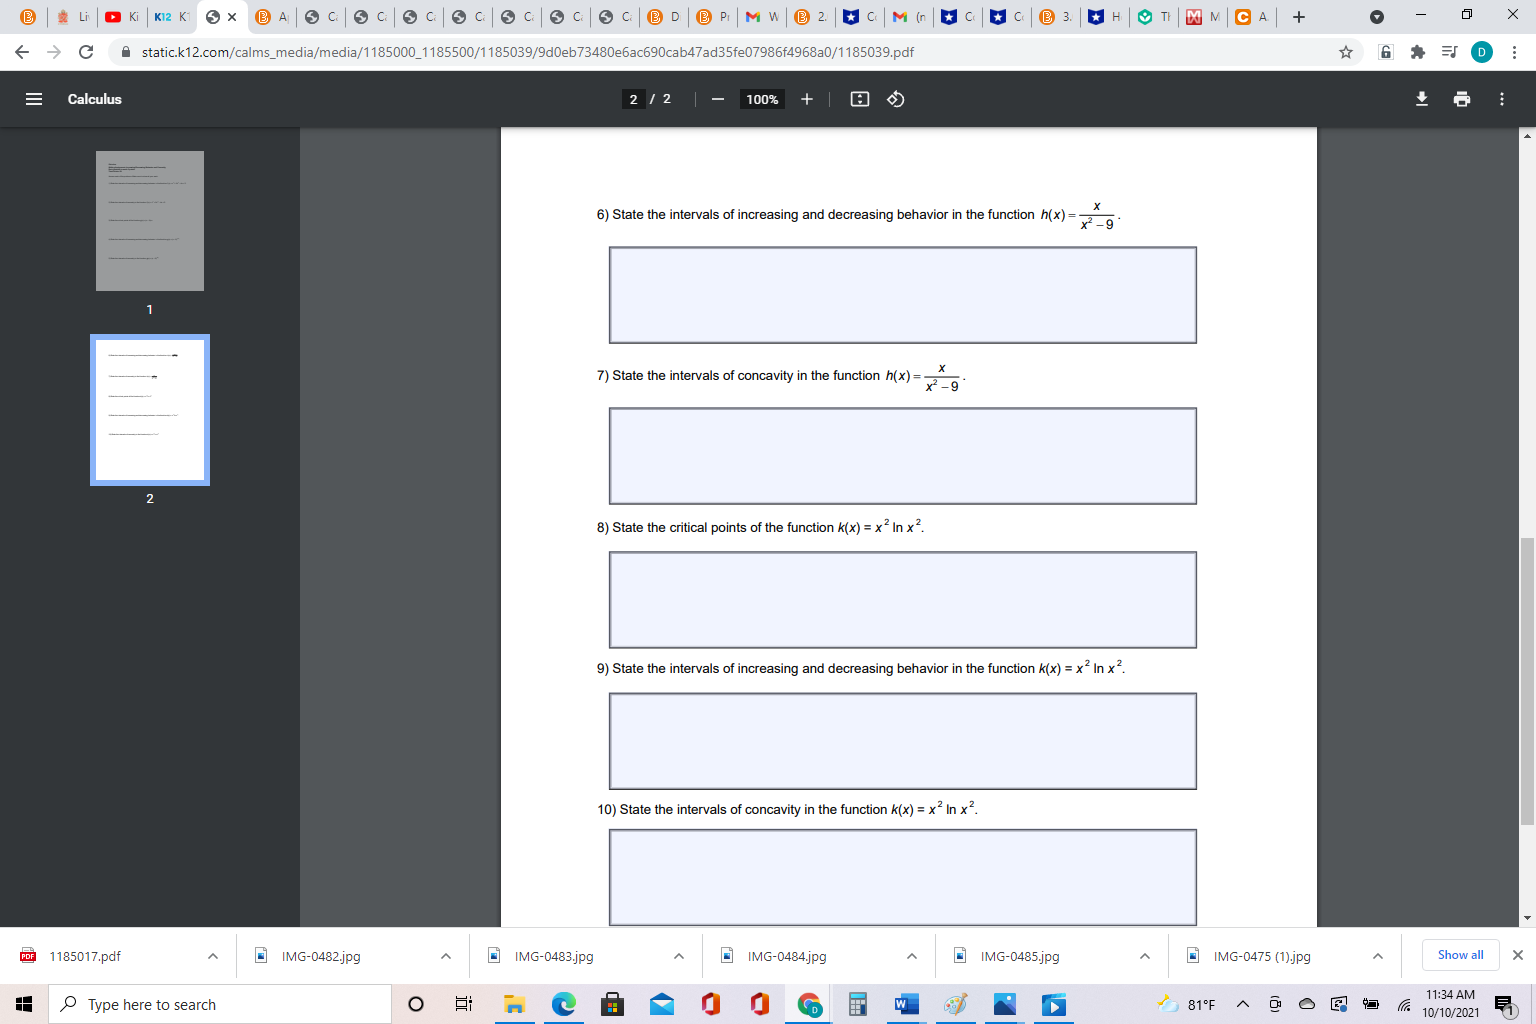The image size is (1536, 1024).
Task: Switch to the YouTube tab
Action: click(x=122, y=17)
